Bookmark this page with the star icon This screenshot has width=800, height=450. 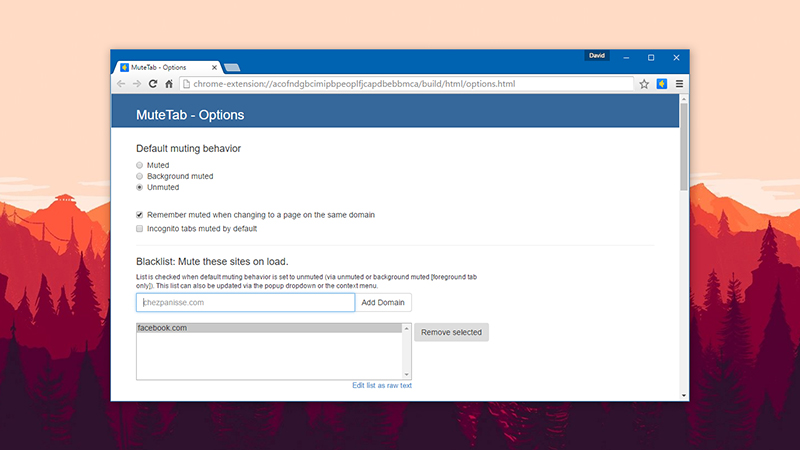click(x=644, y=84)
